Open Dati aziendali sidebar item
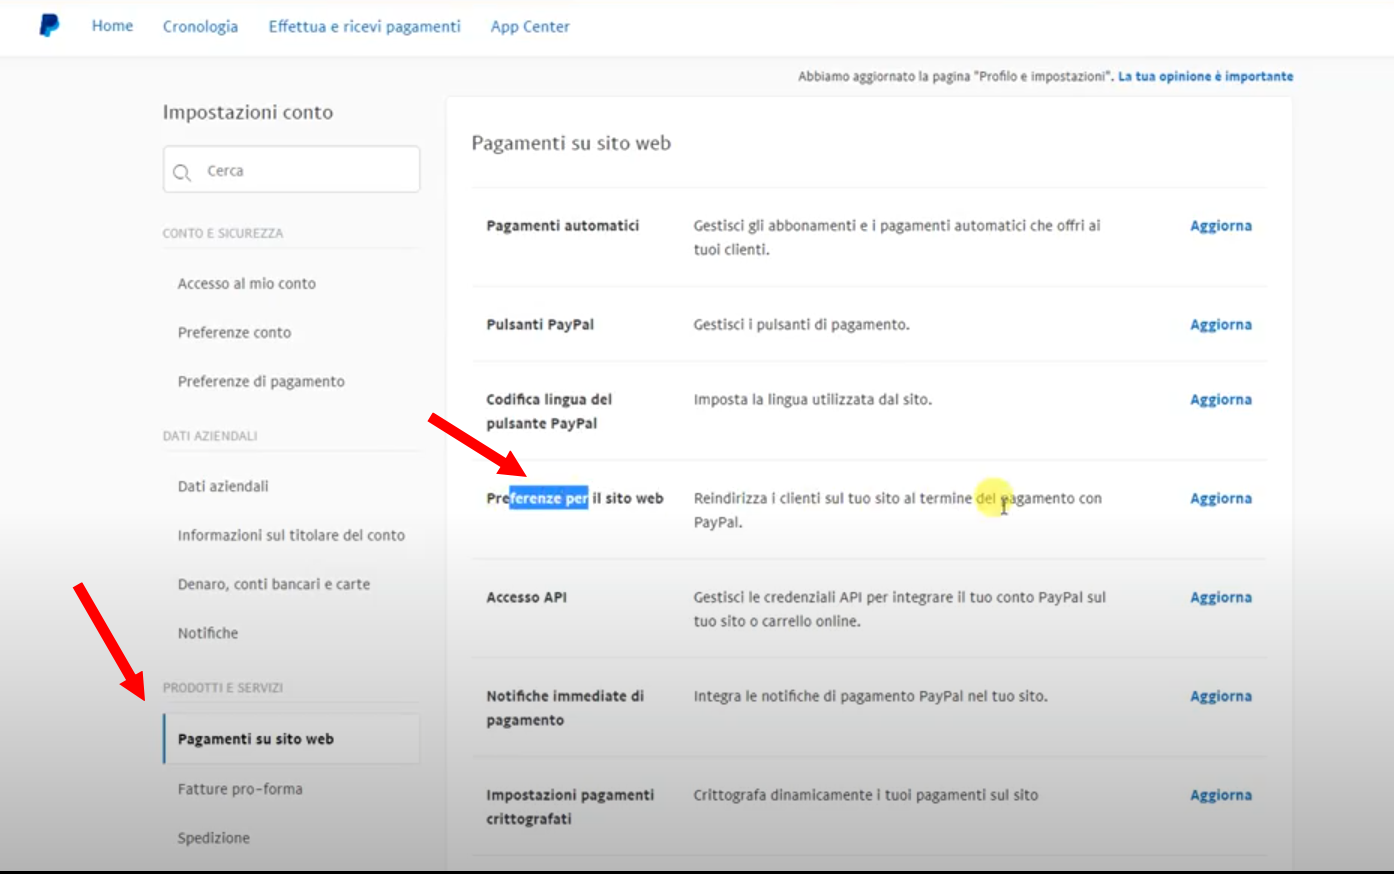 click(223, 487)
